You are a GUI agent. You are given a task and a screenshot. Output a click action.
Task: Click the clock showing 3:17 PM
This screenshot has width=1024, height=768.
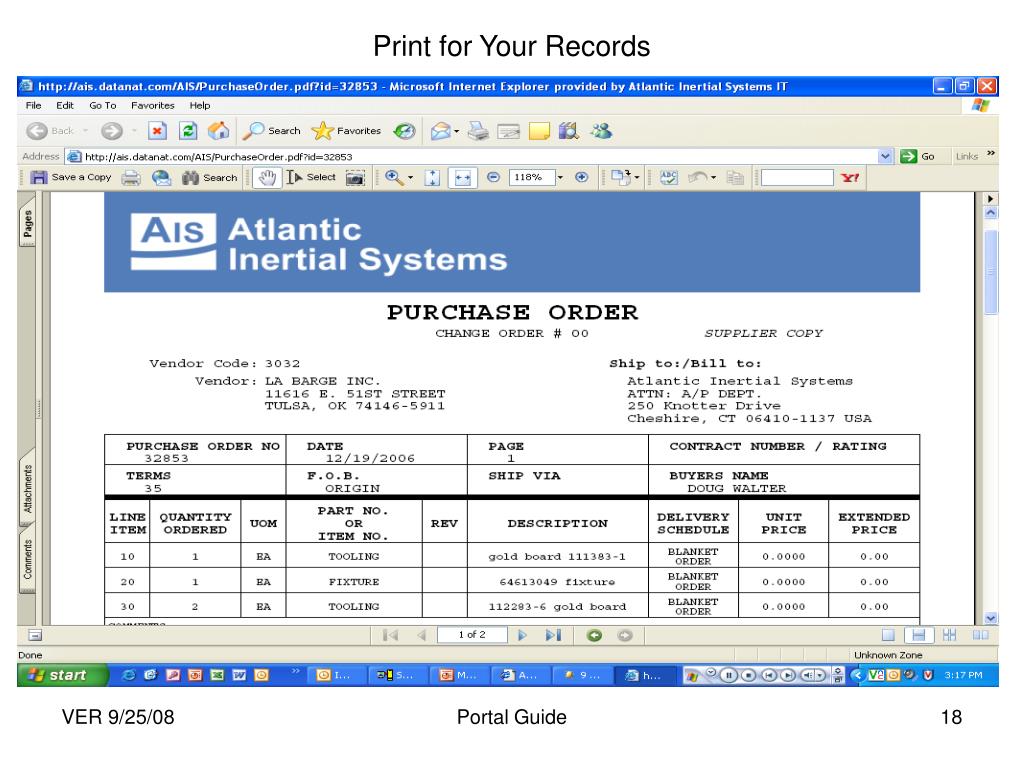pyautogui.click(x=963, y=675)
